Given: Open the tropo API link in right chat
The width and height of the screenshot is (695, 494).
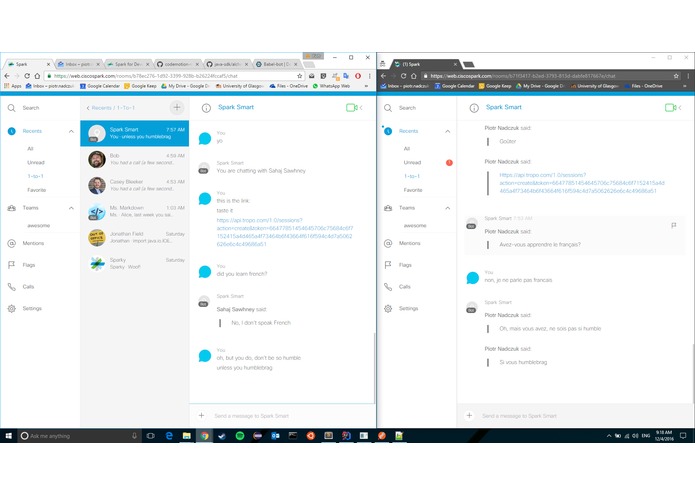Looking at the screenshot, I should (x=582, y=183).
